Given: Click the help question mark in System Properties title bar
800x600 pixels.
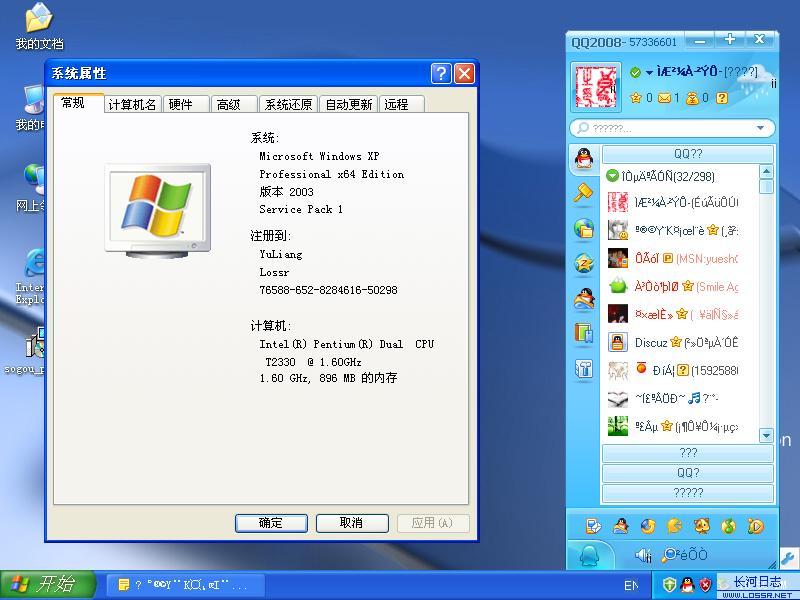Looking at the screenshot, I should [x=441, y=73].
